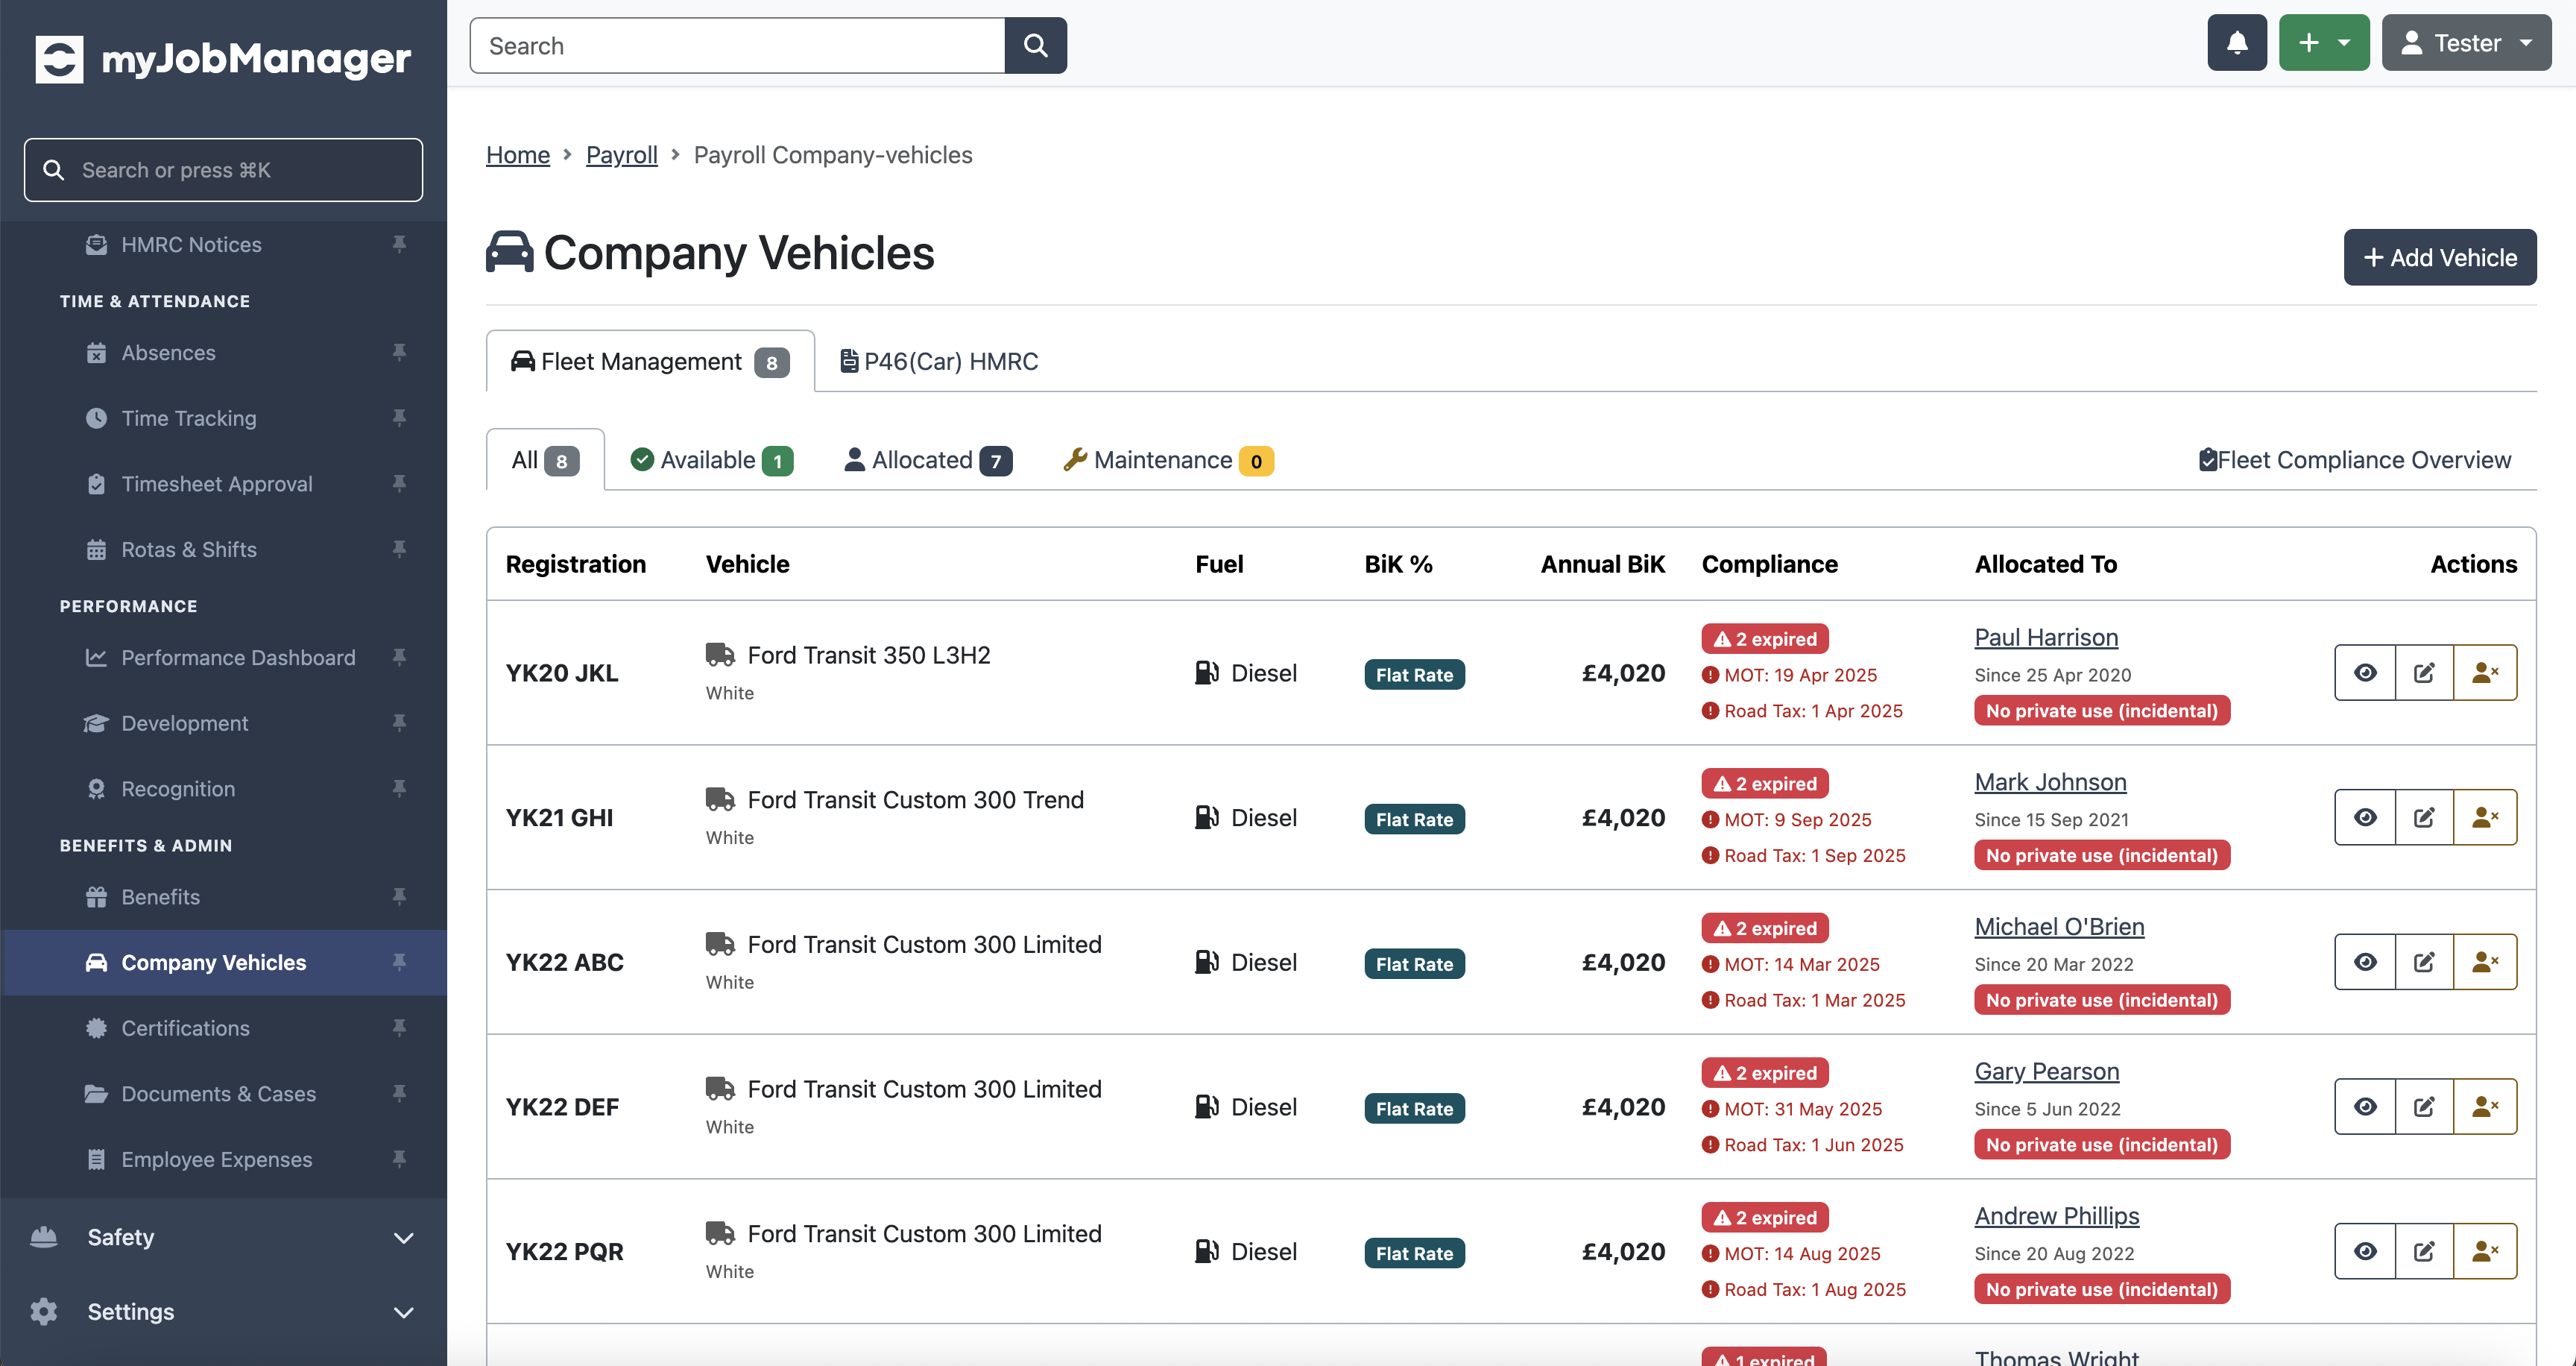Viewport: 2576px width, 1366px height.
Task: Toggle pin for Company Vehicles sidebar item
Action: pos(399,962)
